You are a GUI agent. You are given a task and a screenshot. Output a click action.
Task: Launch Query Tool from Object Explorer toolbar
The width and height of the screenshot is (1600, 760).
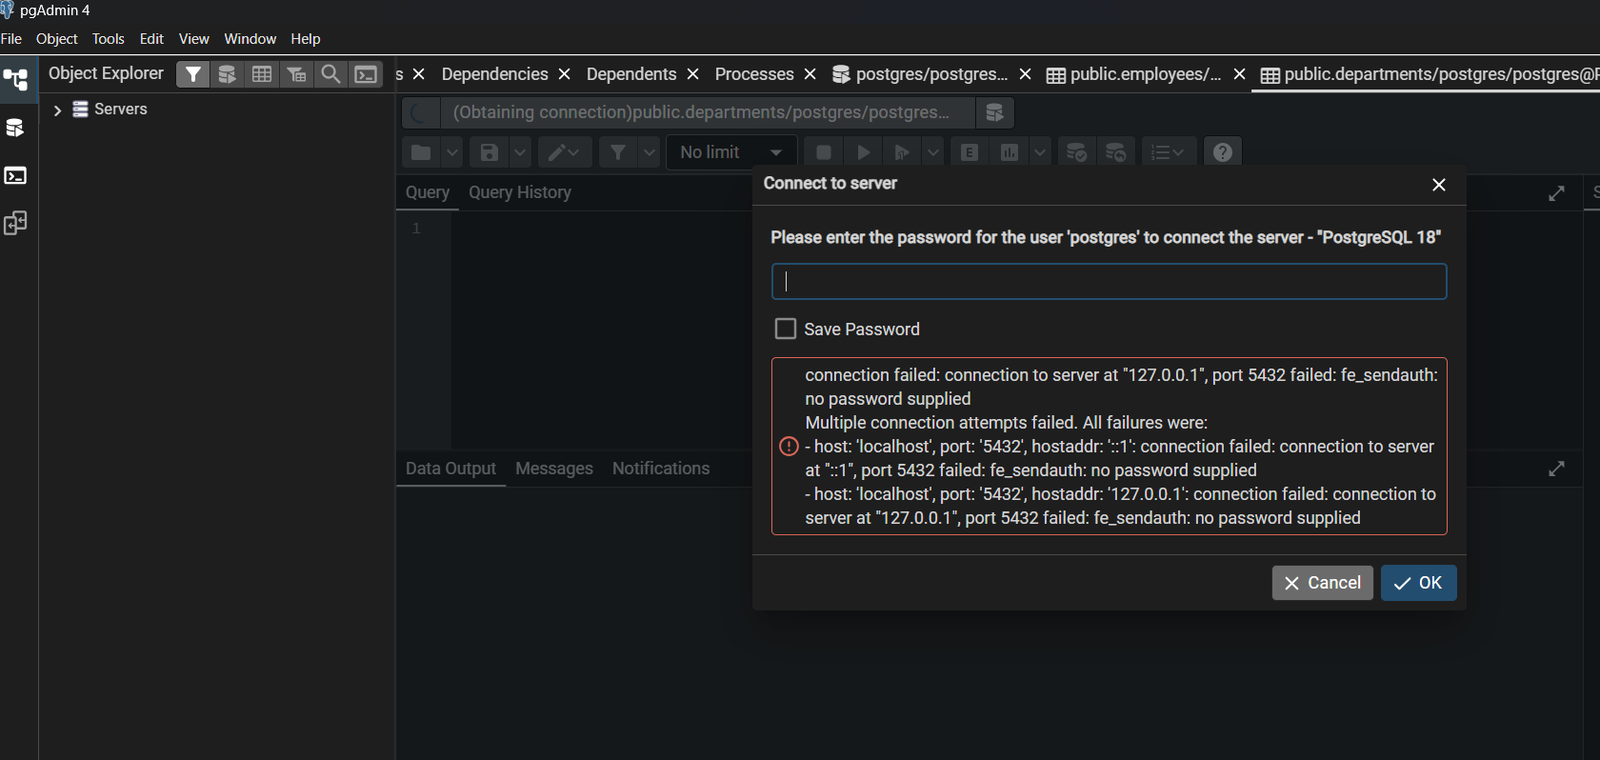pos(227,74)
